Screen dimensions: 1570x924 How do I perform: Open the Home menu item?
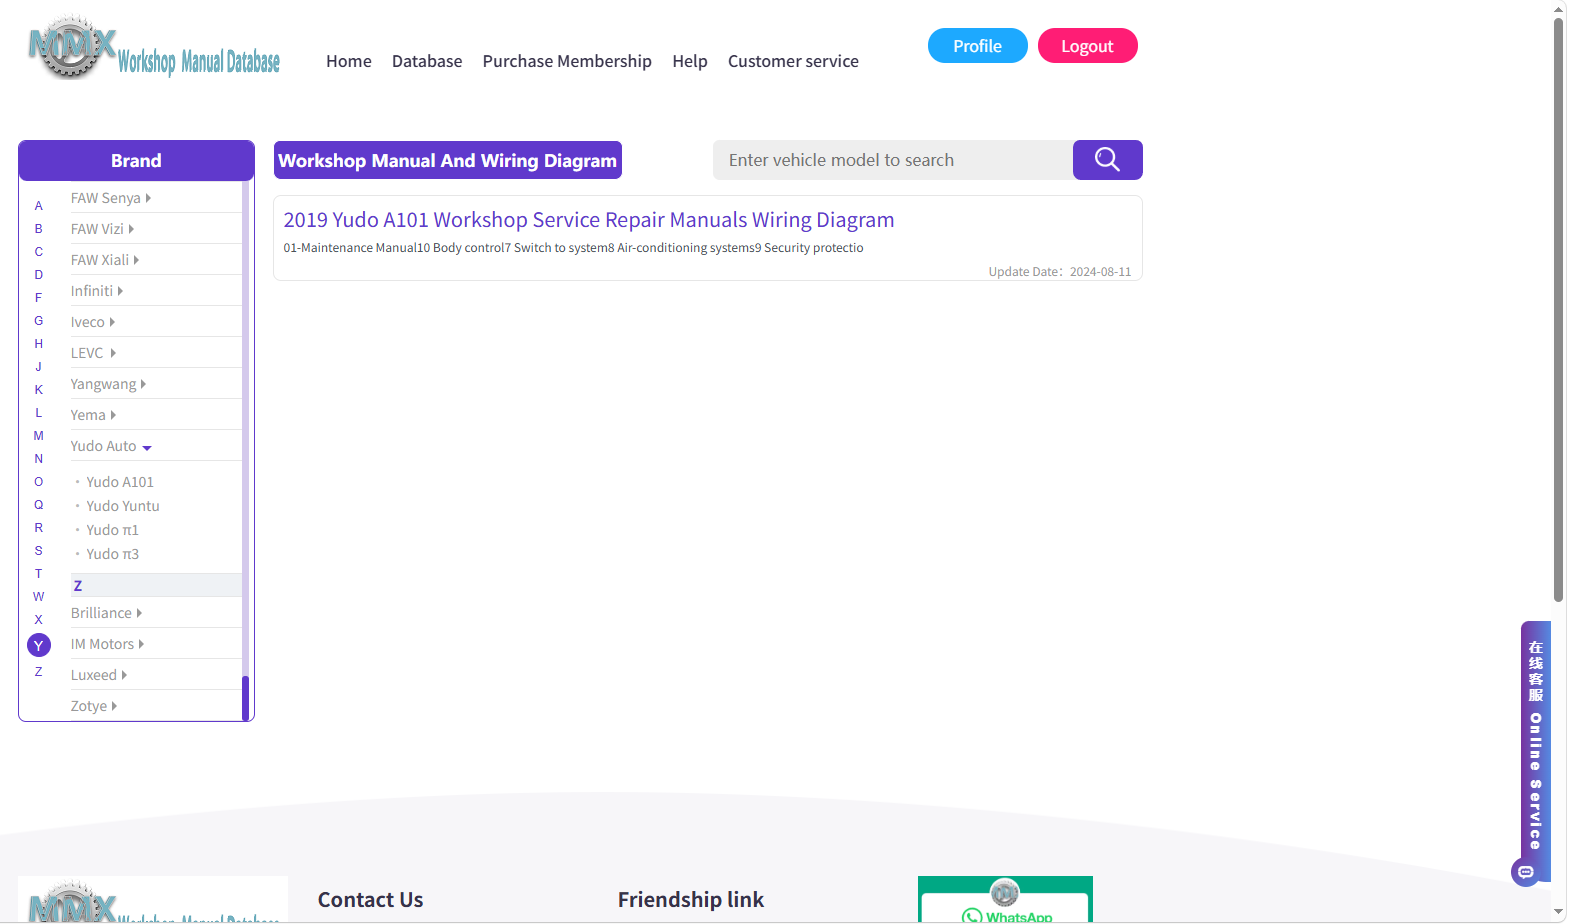click(348, 61)
